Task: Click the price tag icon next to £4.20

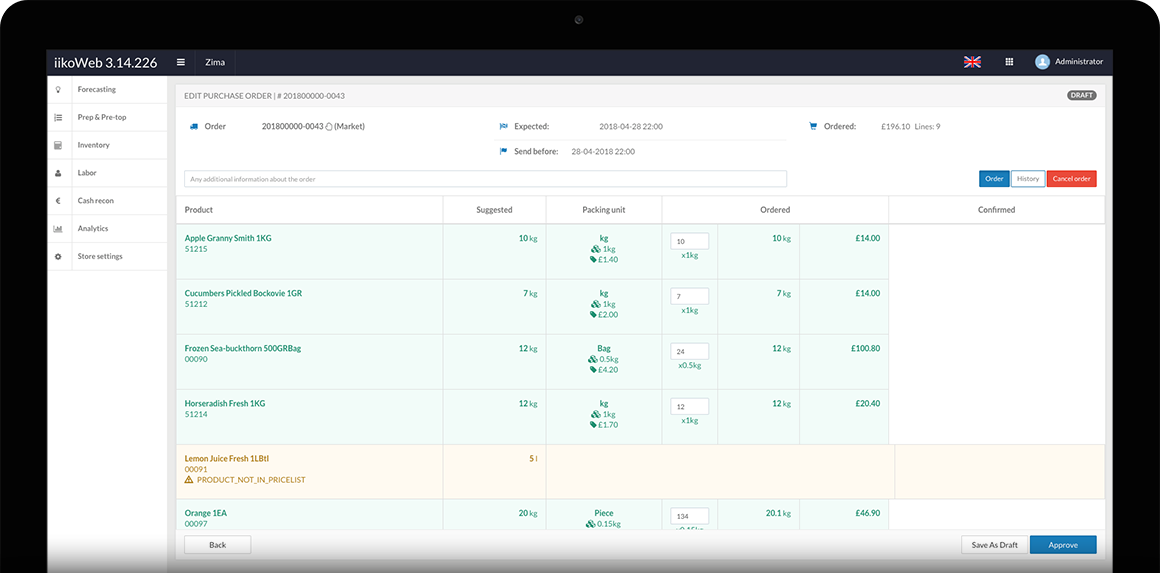Action: coord(593,370)
